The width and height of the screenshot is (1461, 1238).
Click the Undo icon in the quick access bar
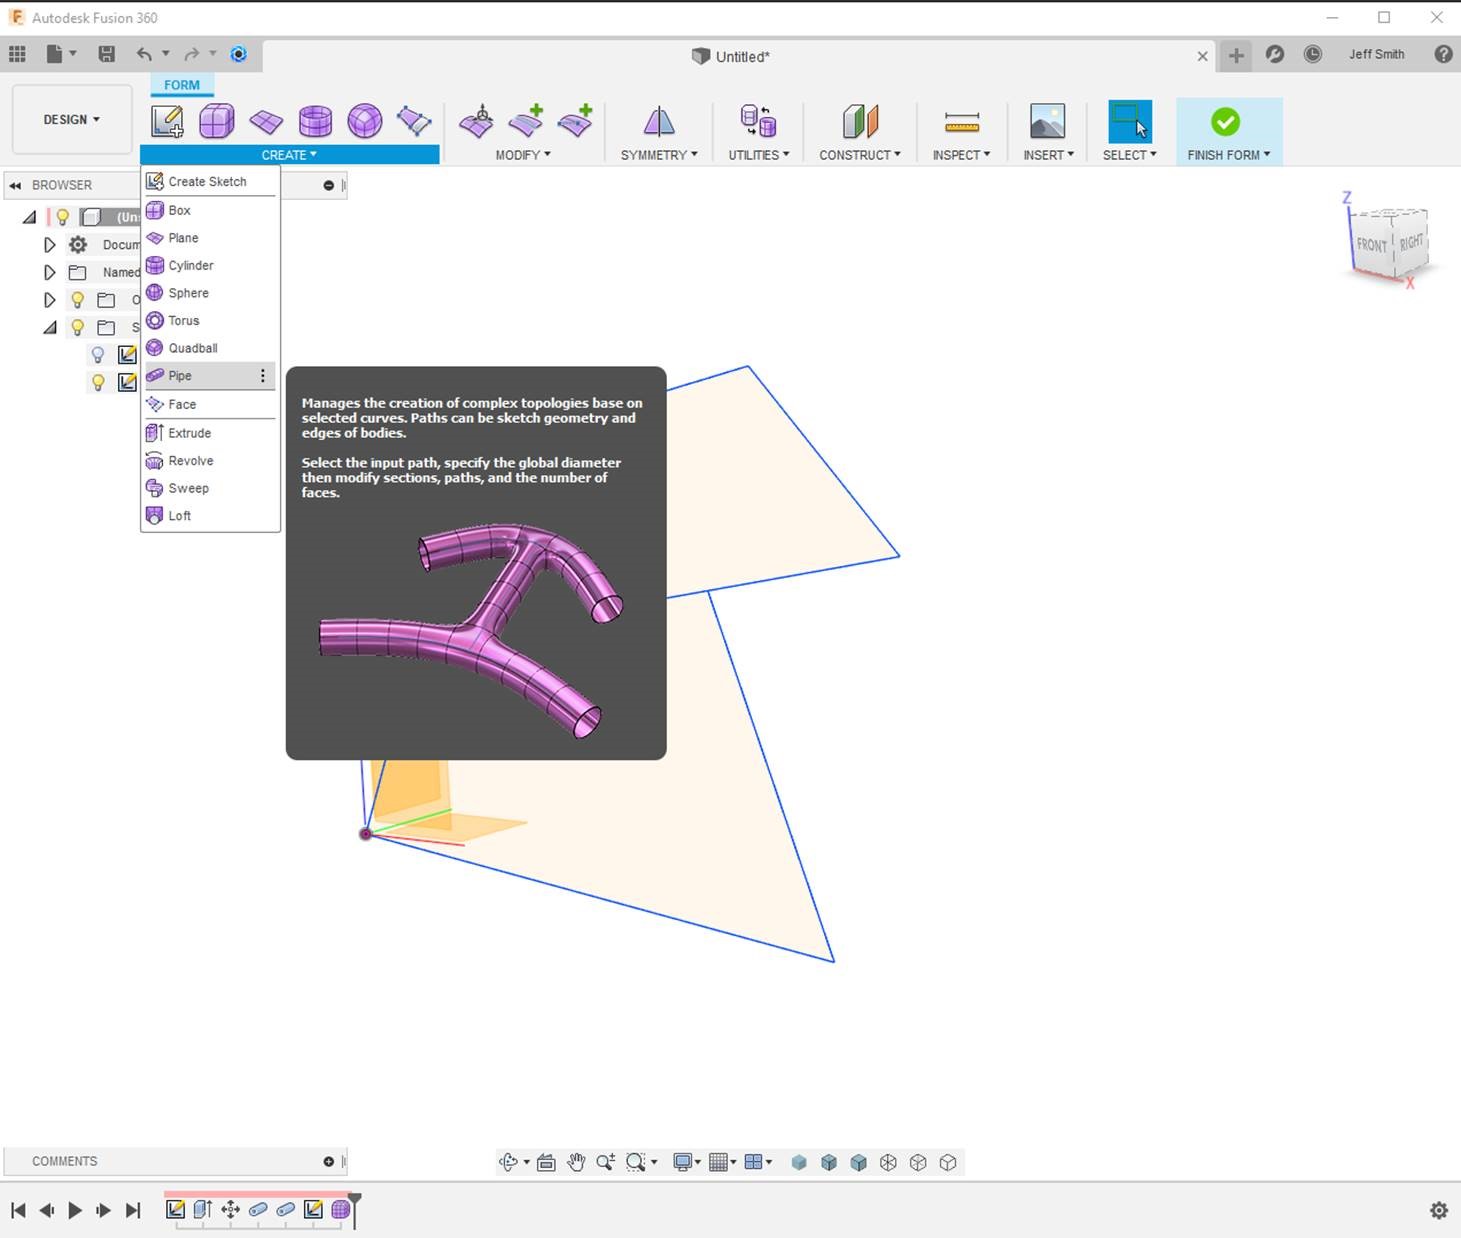[143, 54]
